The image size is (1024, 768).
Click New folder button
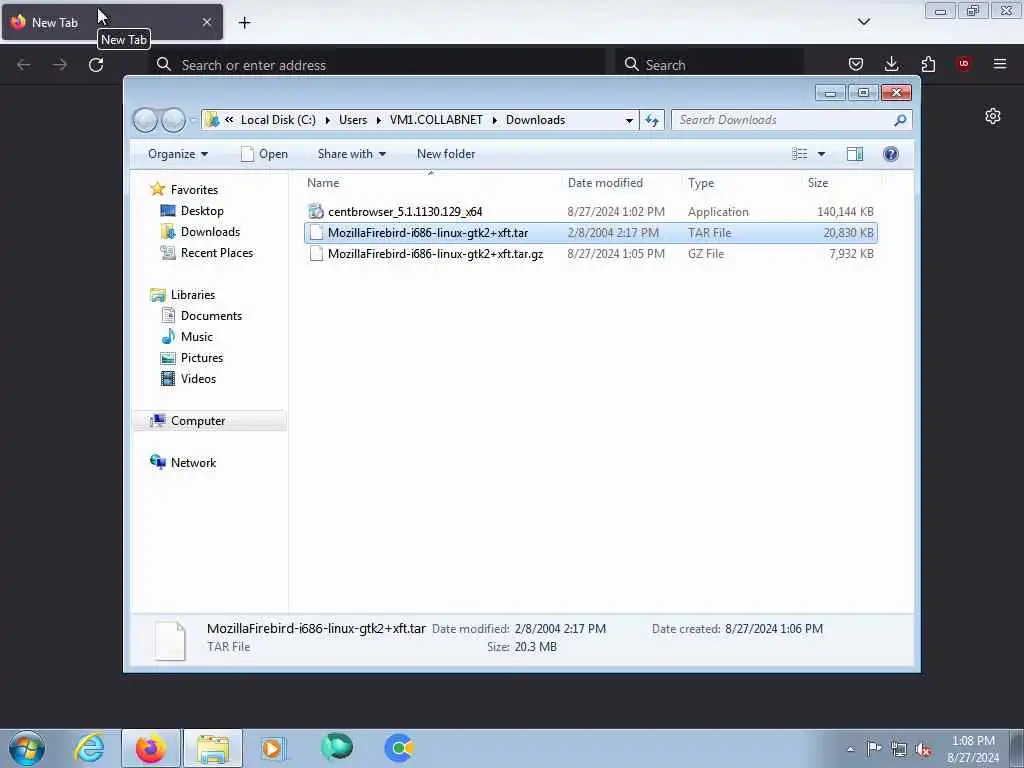tap(446, 154)
